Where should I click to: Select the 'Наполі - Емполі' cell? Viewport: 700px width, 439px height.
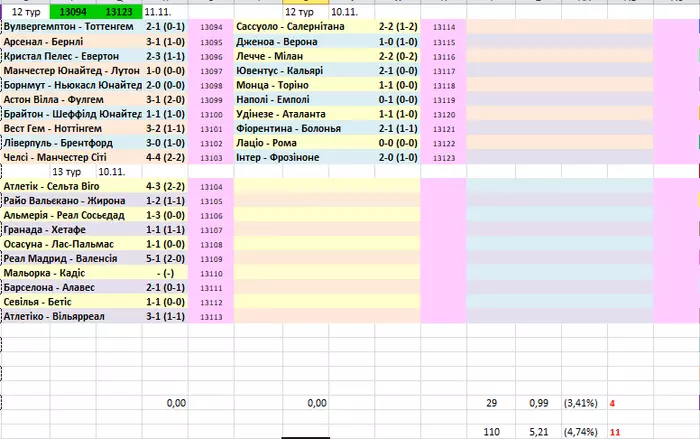304,100
